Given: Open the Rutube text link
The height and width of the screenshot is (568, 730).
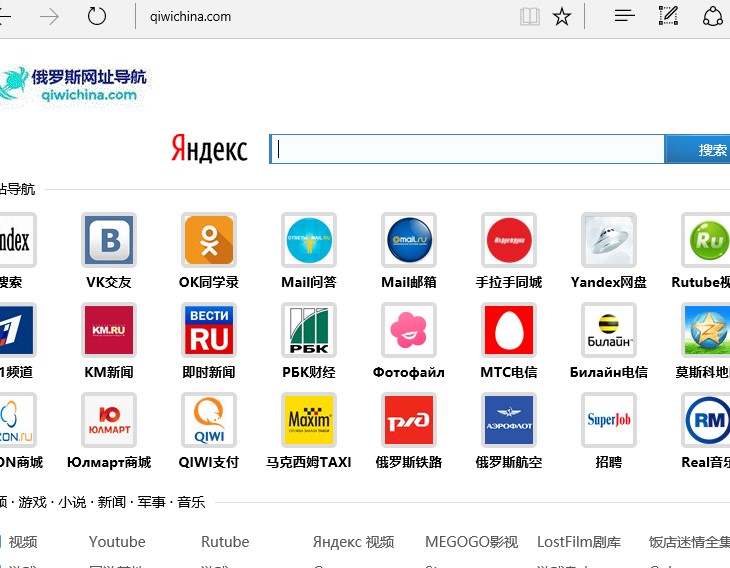Looking at the screenshot, I should (x=225, y=542).
